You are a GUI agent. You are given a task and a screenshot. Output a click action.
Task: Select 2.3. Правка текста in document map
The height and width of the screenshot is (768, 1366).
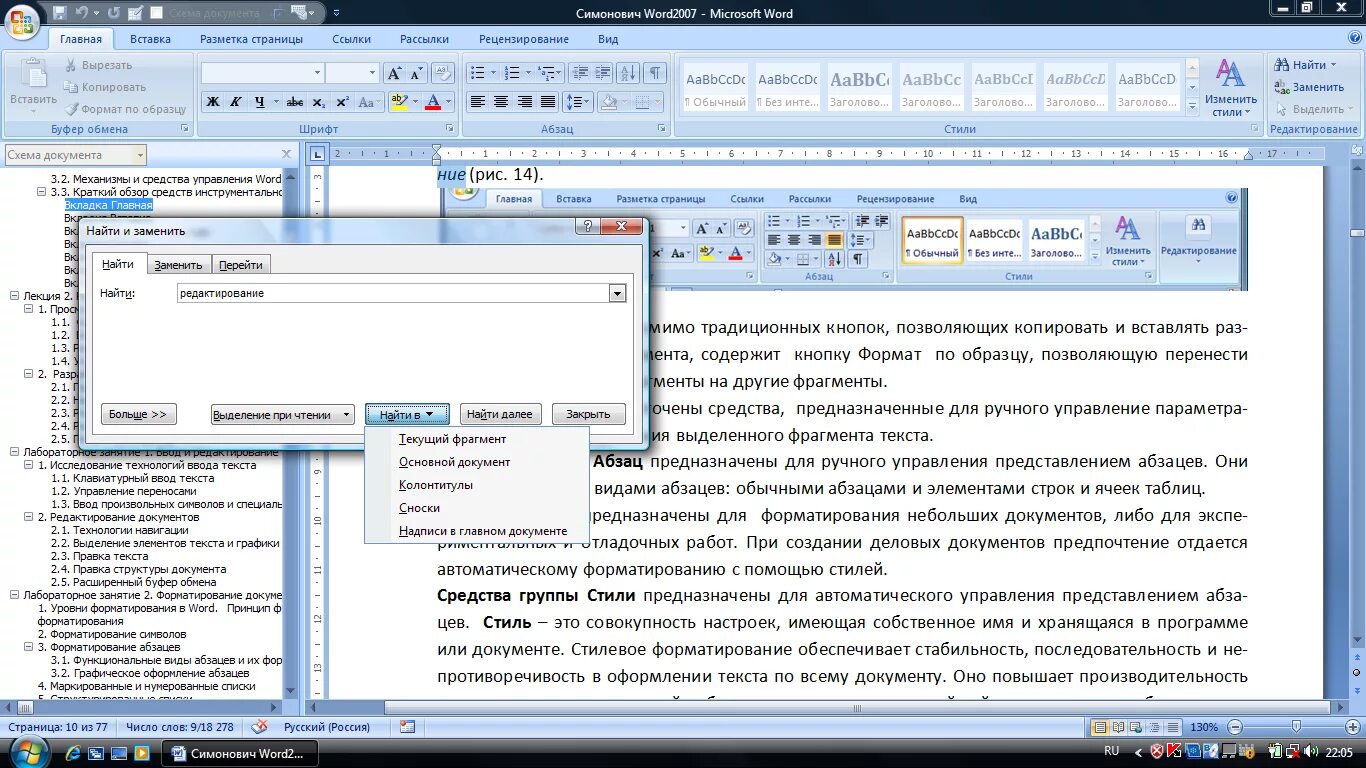click(99, 556)
